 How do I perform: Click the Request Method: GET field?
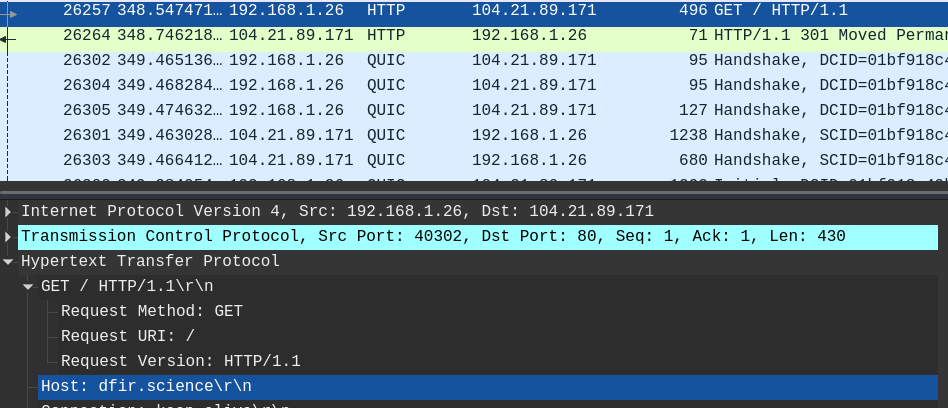[x=151, y=311]
